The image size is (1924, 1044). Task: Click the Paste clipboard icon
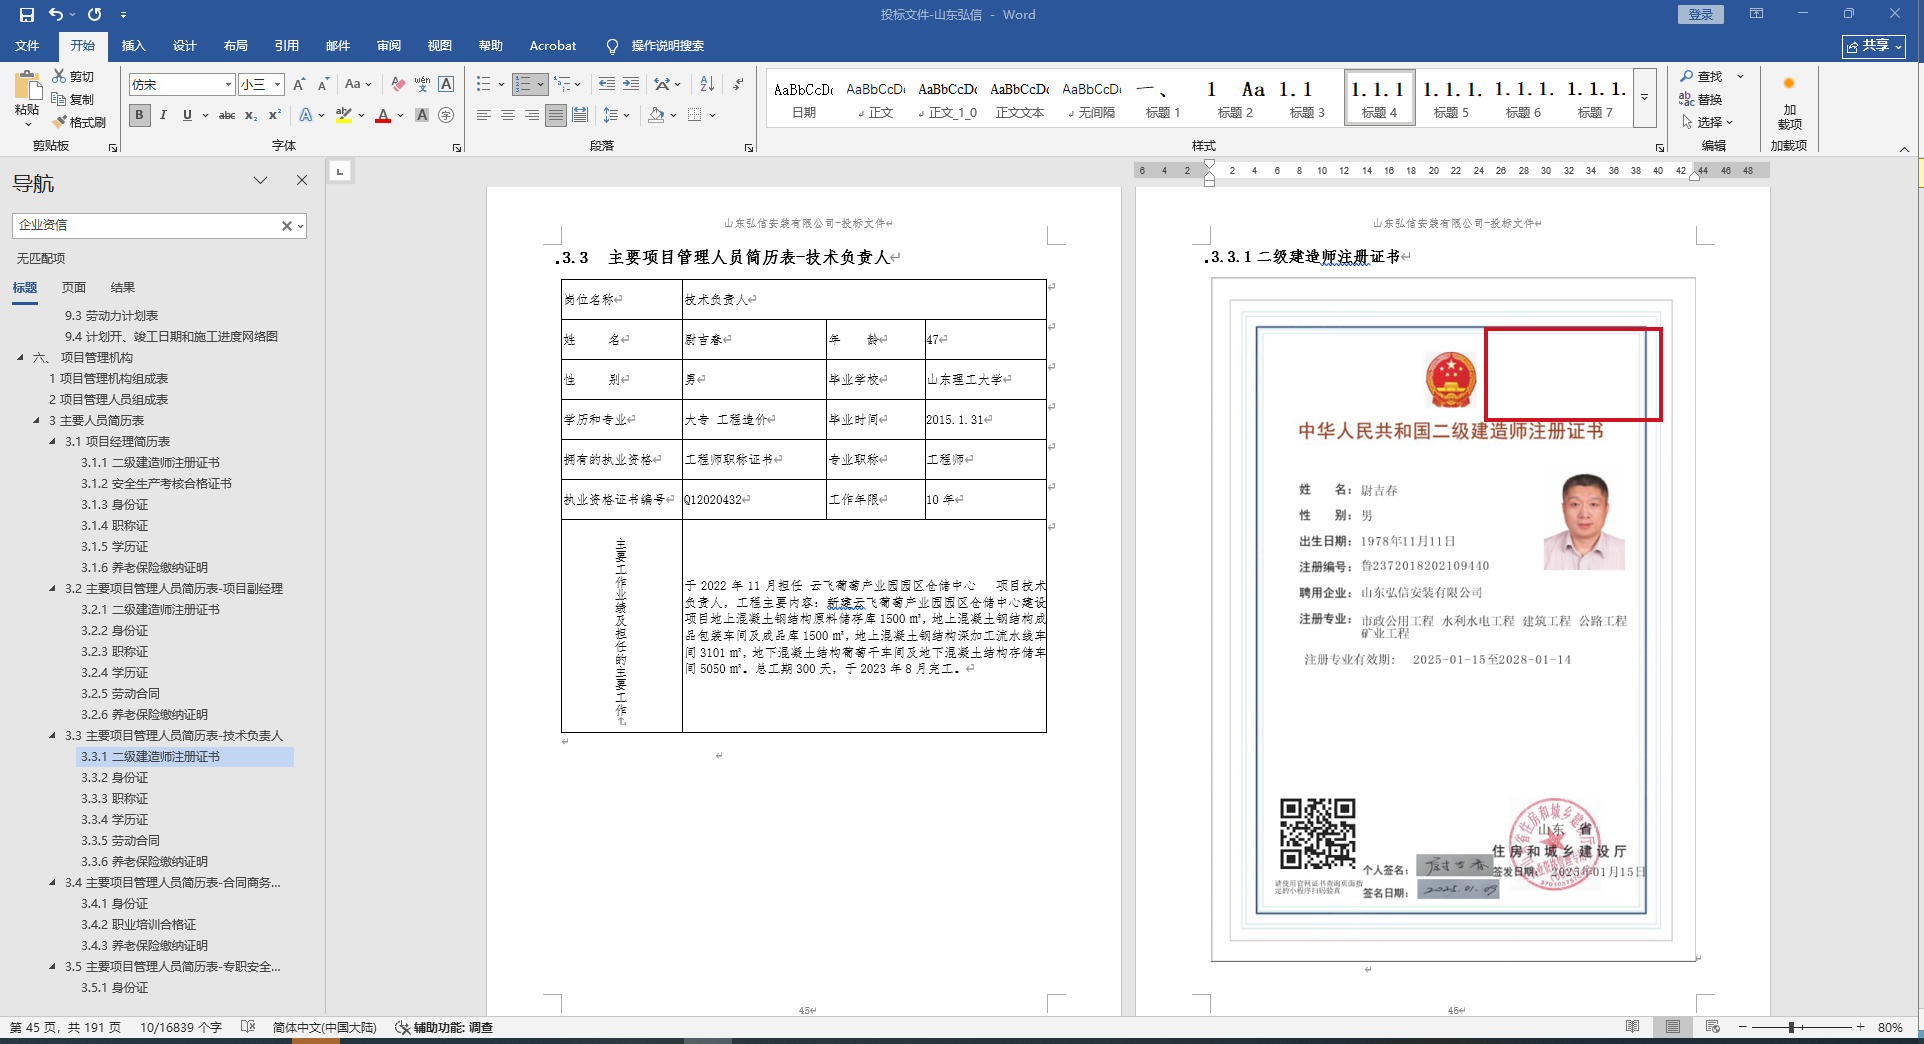(28, 86)
